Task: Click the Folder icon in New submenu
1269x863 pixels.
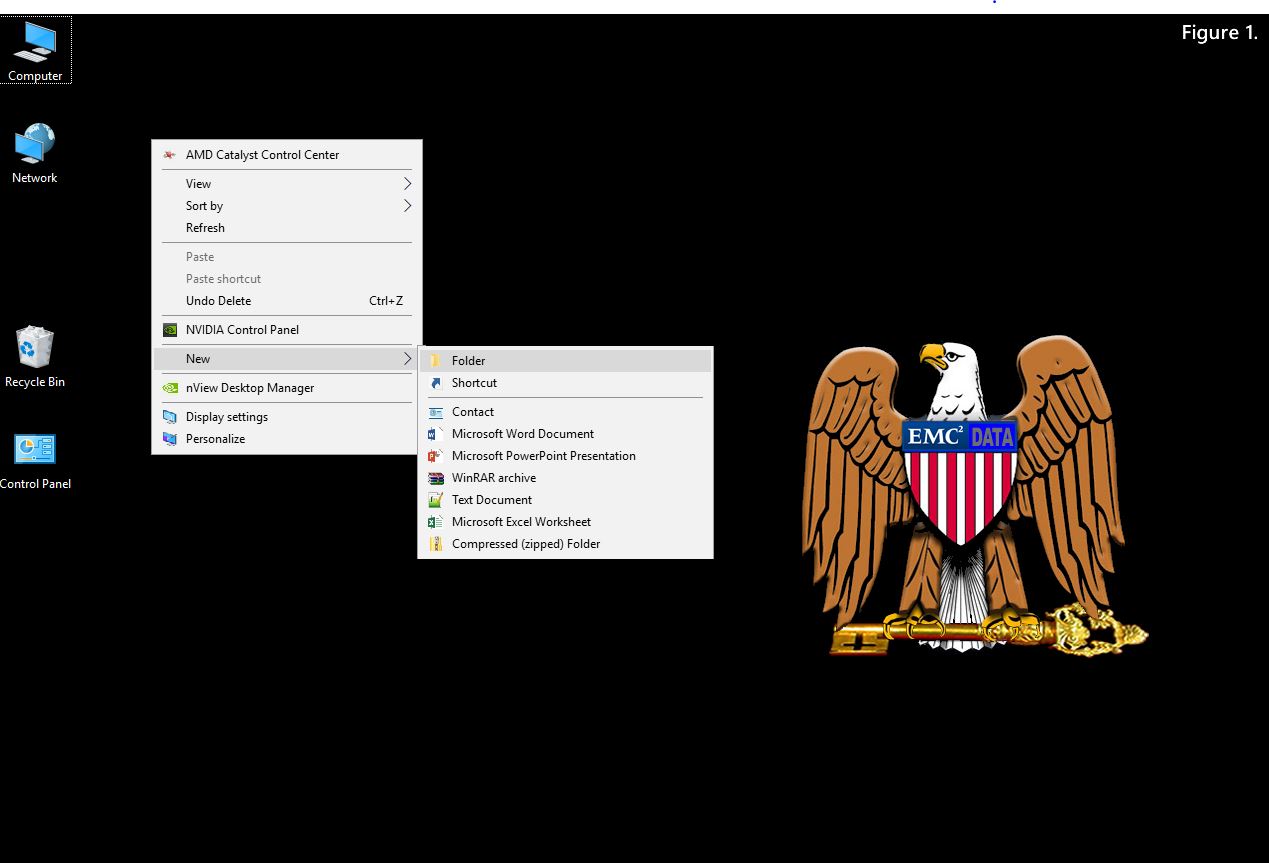Action: [x=435, y=361]
